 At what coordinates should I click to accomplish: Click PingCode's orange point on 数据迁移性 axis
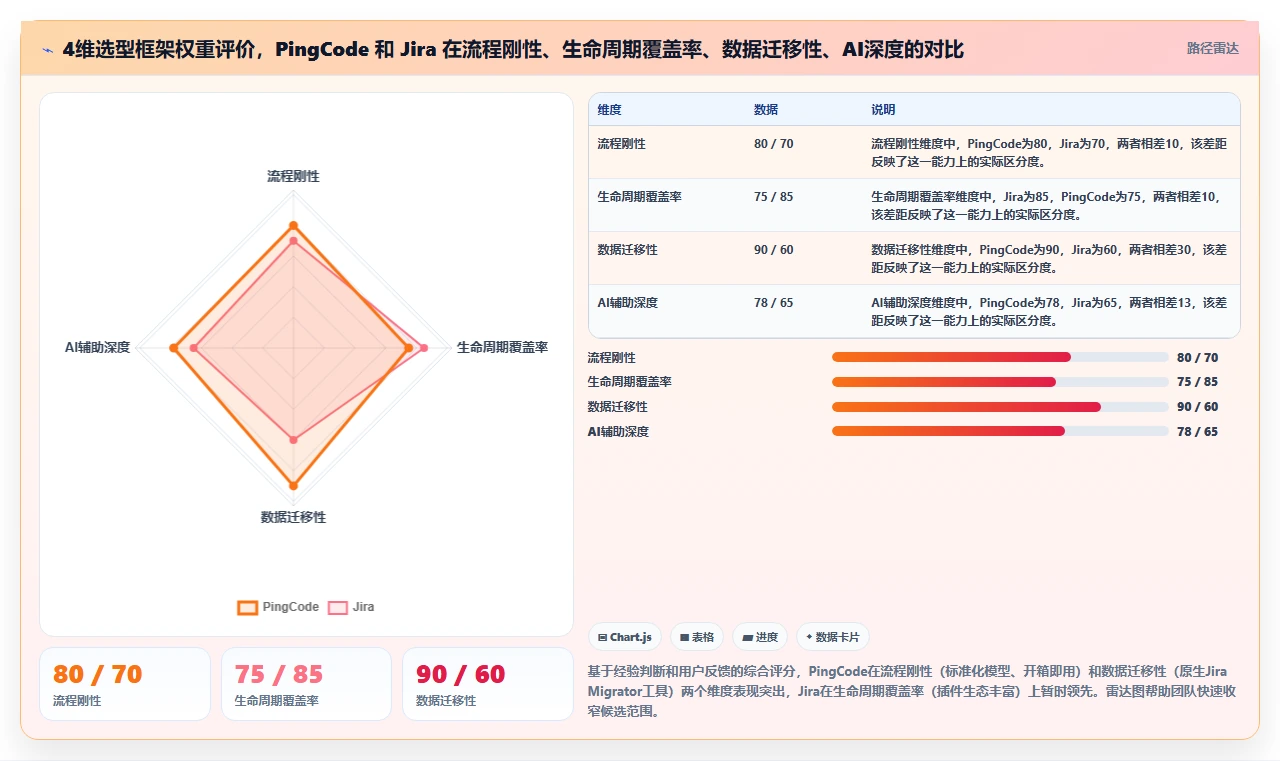tap(293, 486)
